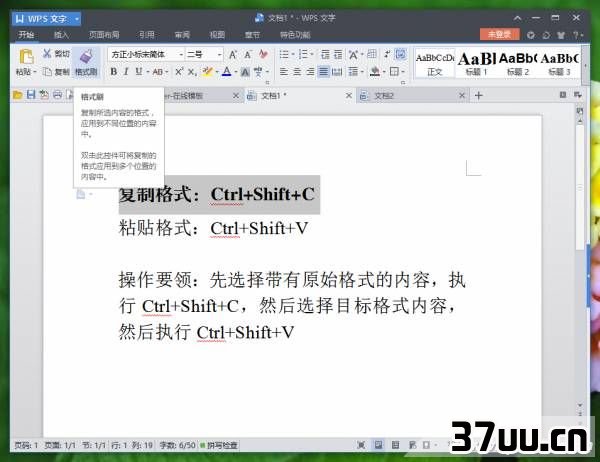This screenshot has height=462, width=600.
Task: Align text right
Action: pos(310,72)
